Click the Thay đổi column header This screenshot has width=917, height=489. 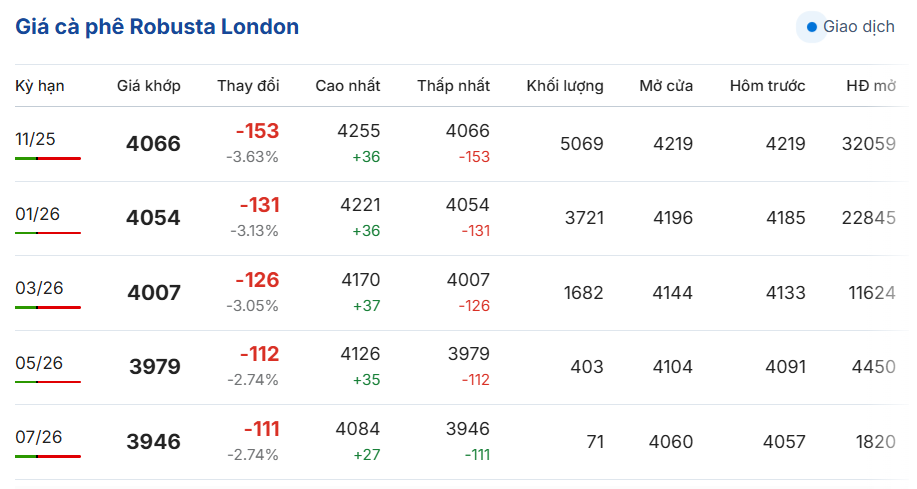pyautogui.click(x=248, y=86)
